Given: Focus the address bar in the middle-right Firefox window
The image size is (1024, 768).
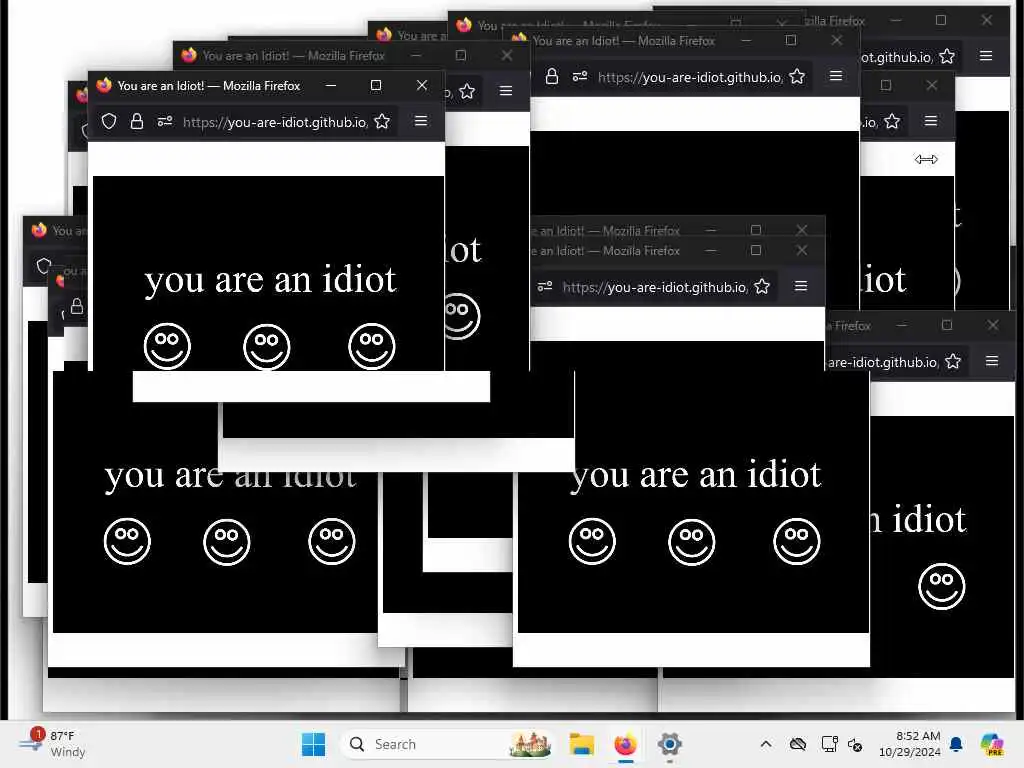Looking at the screenshot, I should 654,287.
